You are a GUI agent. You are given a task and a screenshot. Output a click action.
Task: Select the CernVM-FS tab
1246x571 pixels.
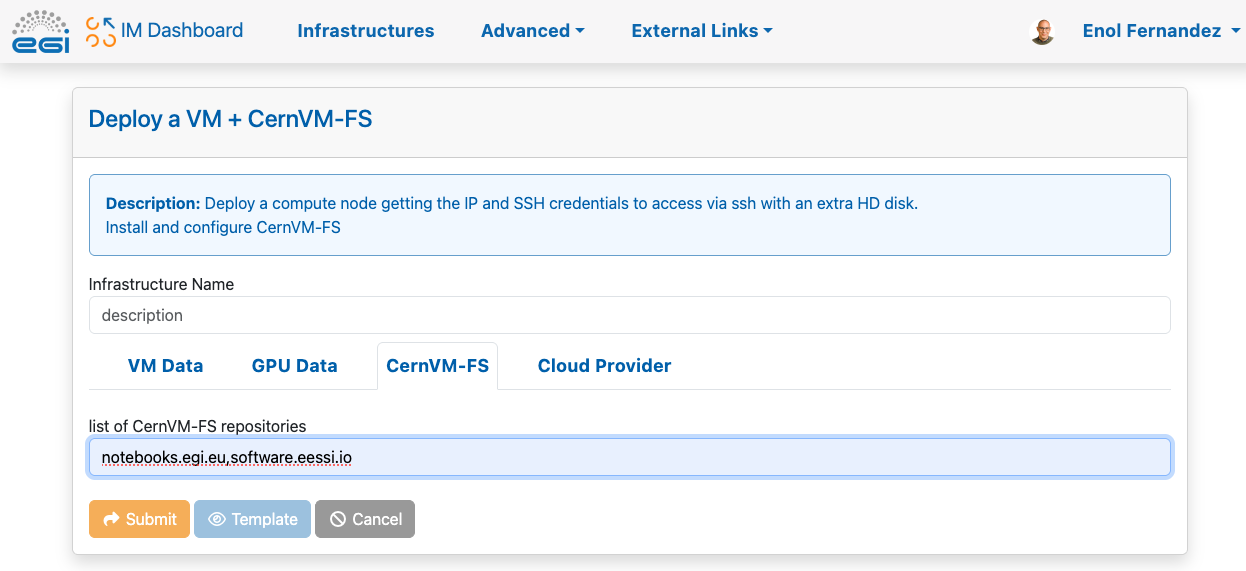click(438, 366)
